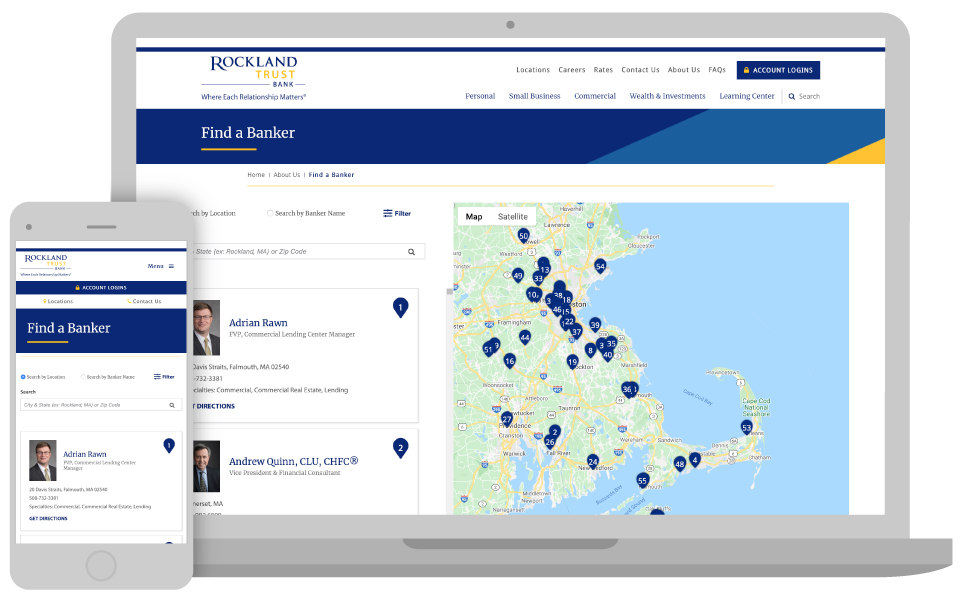Screen dimensions: 960x600
Task: Tap the Contact Us link on the phone
Action: click(144, 301)
